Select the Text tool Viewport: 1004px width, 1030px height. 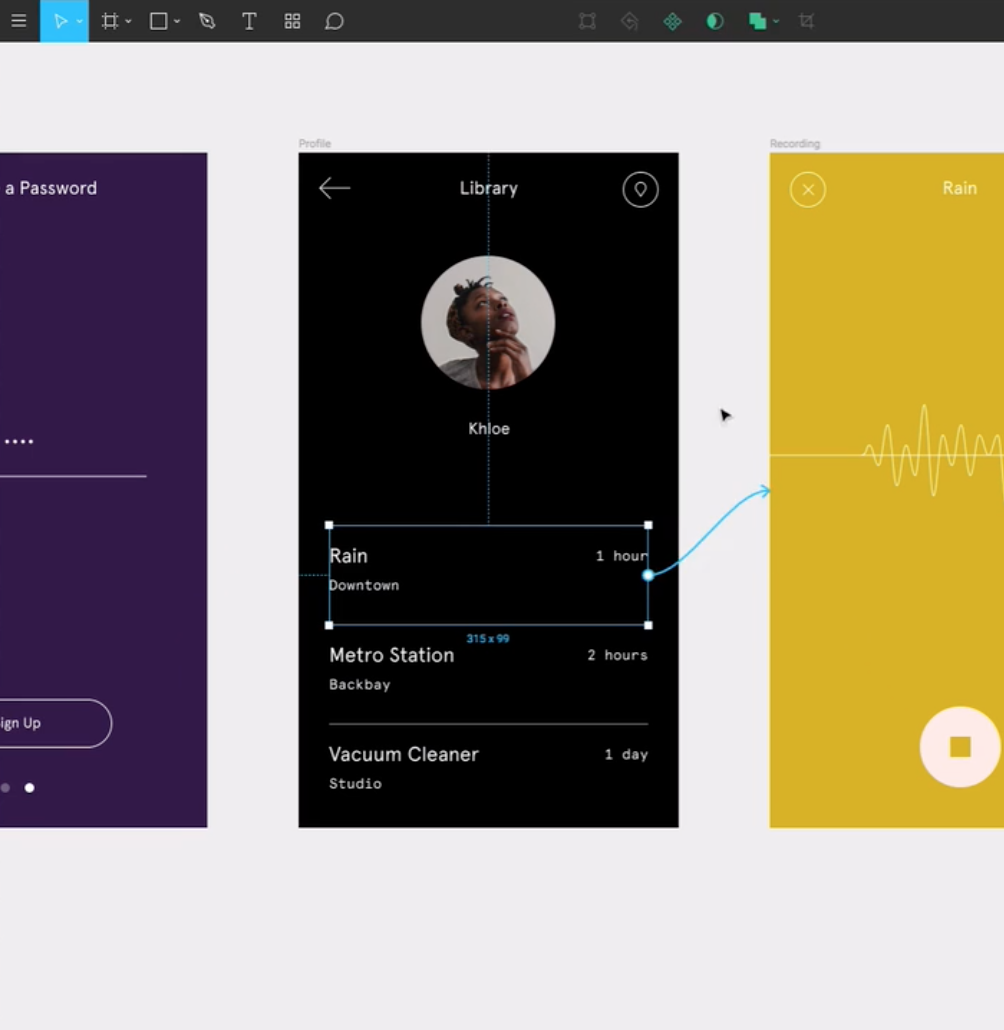coord(249,21)
